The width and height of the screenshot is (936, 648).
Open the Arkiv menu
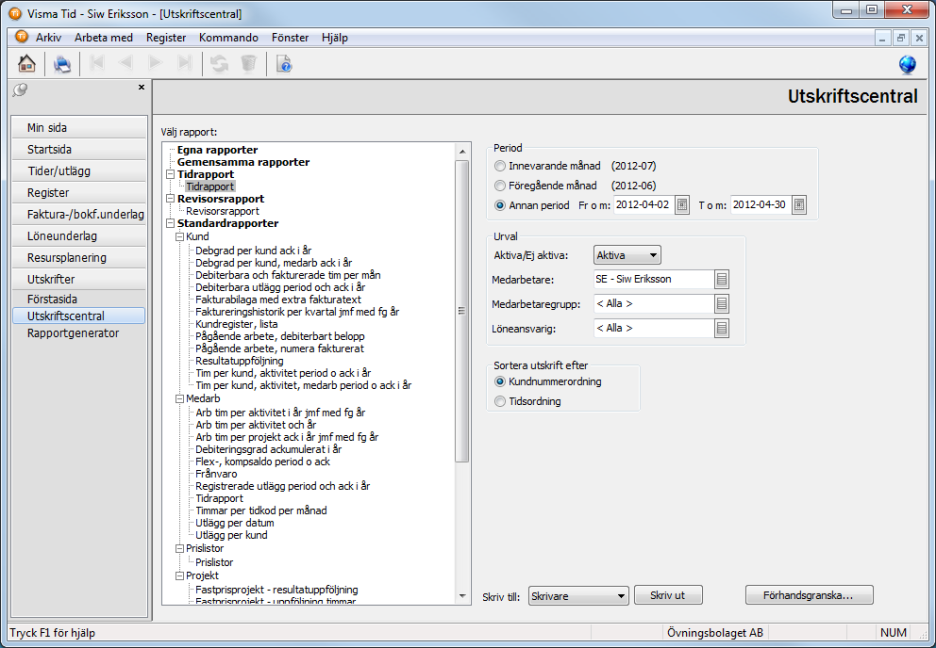click(x=48, y=38)
